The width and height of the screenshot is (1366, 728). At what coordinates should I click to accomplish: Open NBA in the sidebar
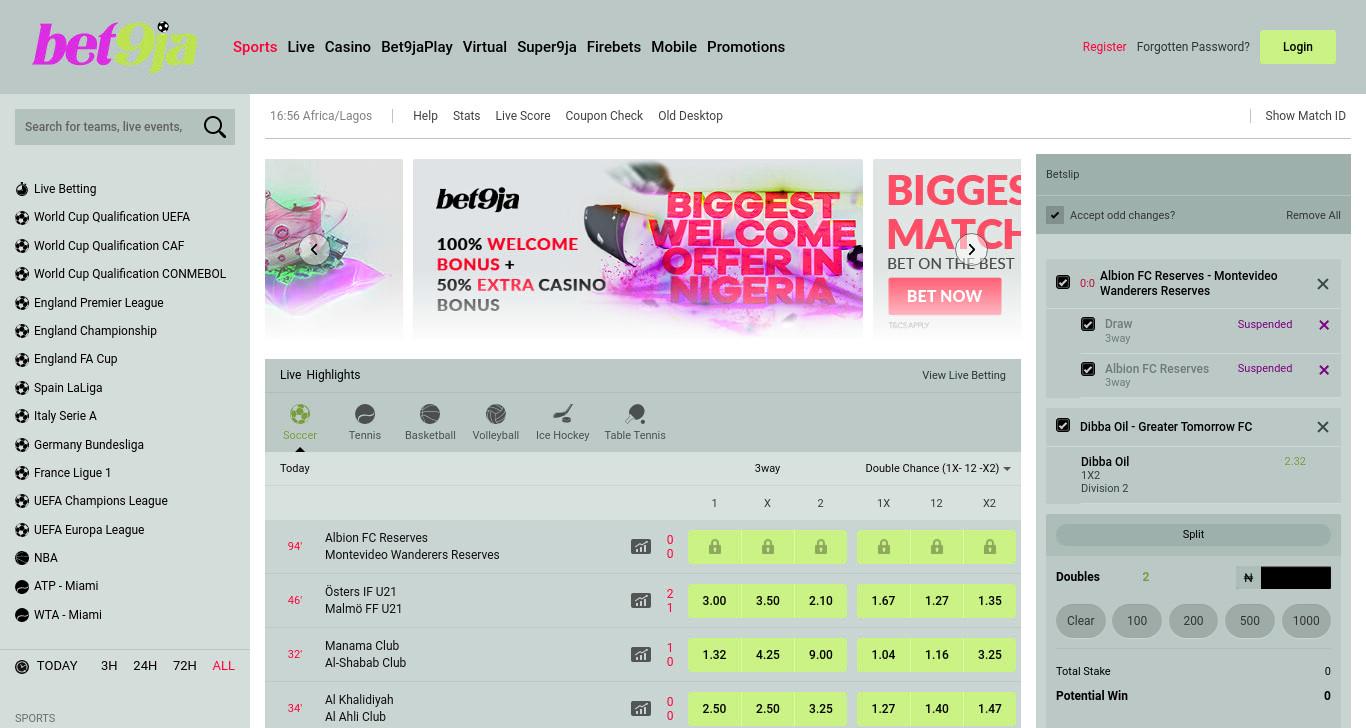pos(45,558)
